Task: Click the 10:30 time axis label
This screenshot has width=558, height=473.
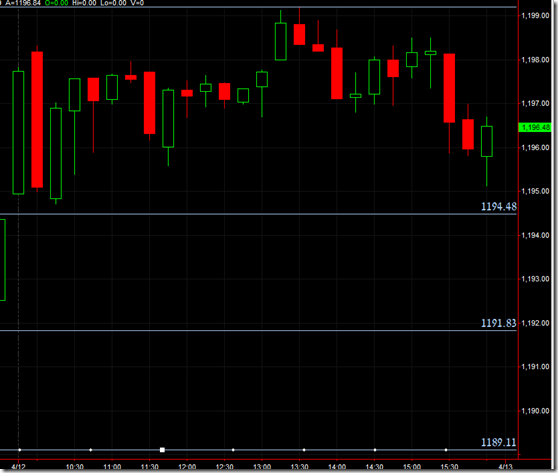Action: [x=75, y=467]
